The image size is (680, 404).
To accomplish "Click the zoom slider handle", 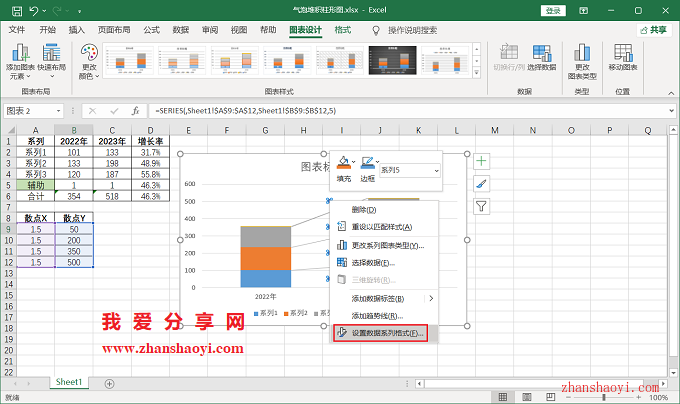I will tap(604, 397).
